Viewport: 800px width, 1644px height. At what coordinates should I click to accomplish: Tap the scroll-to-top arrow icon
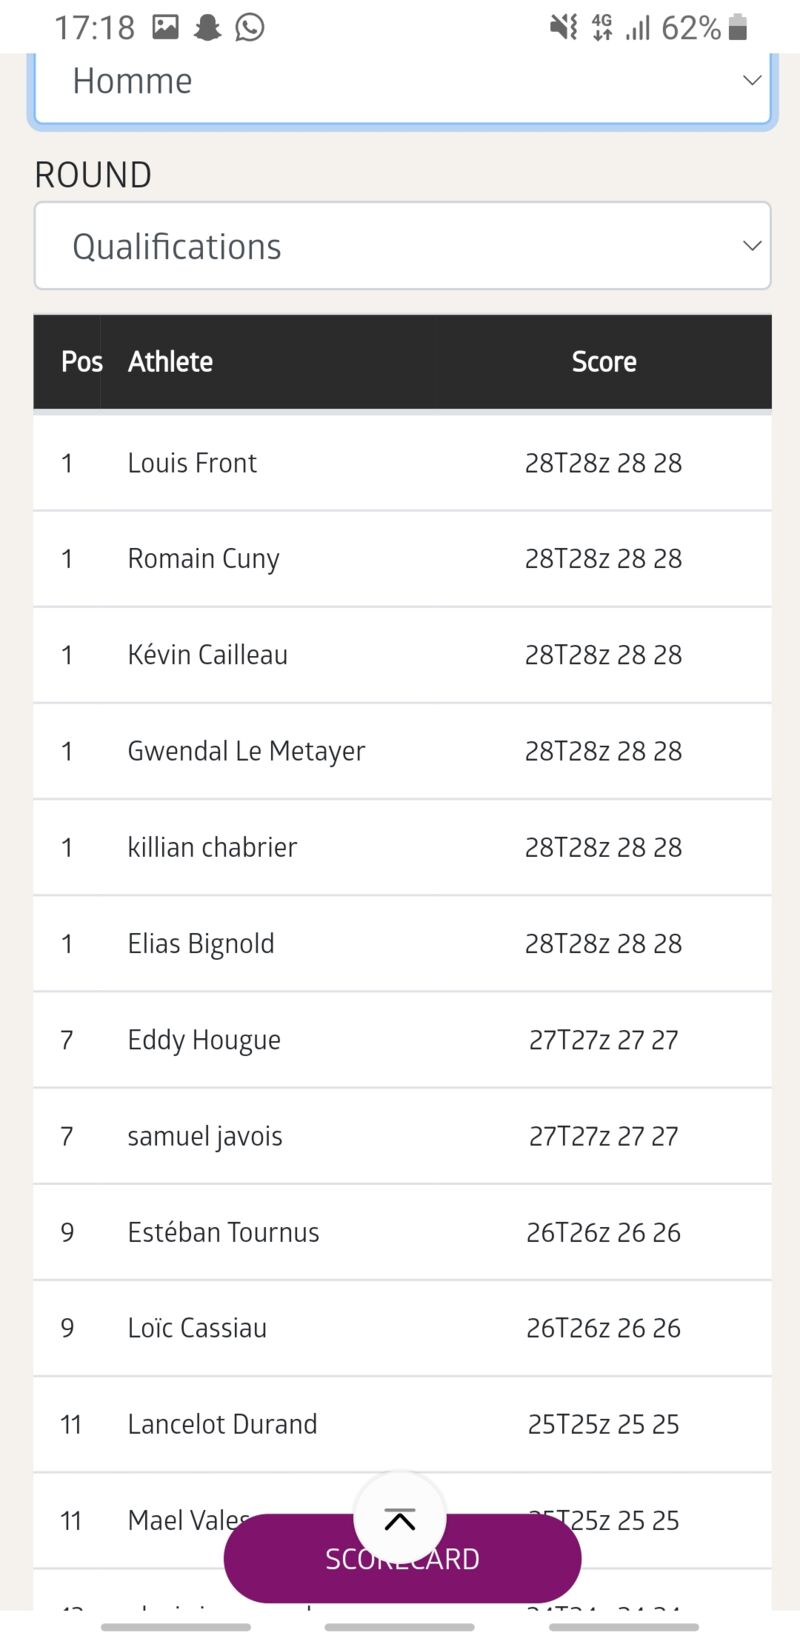tap(400, 1519)
